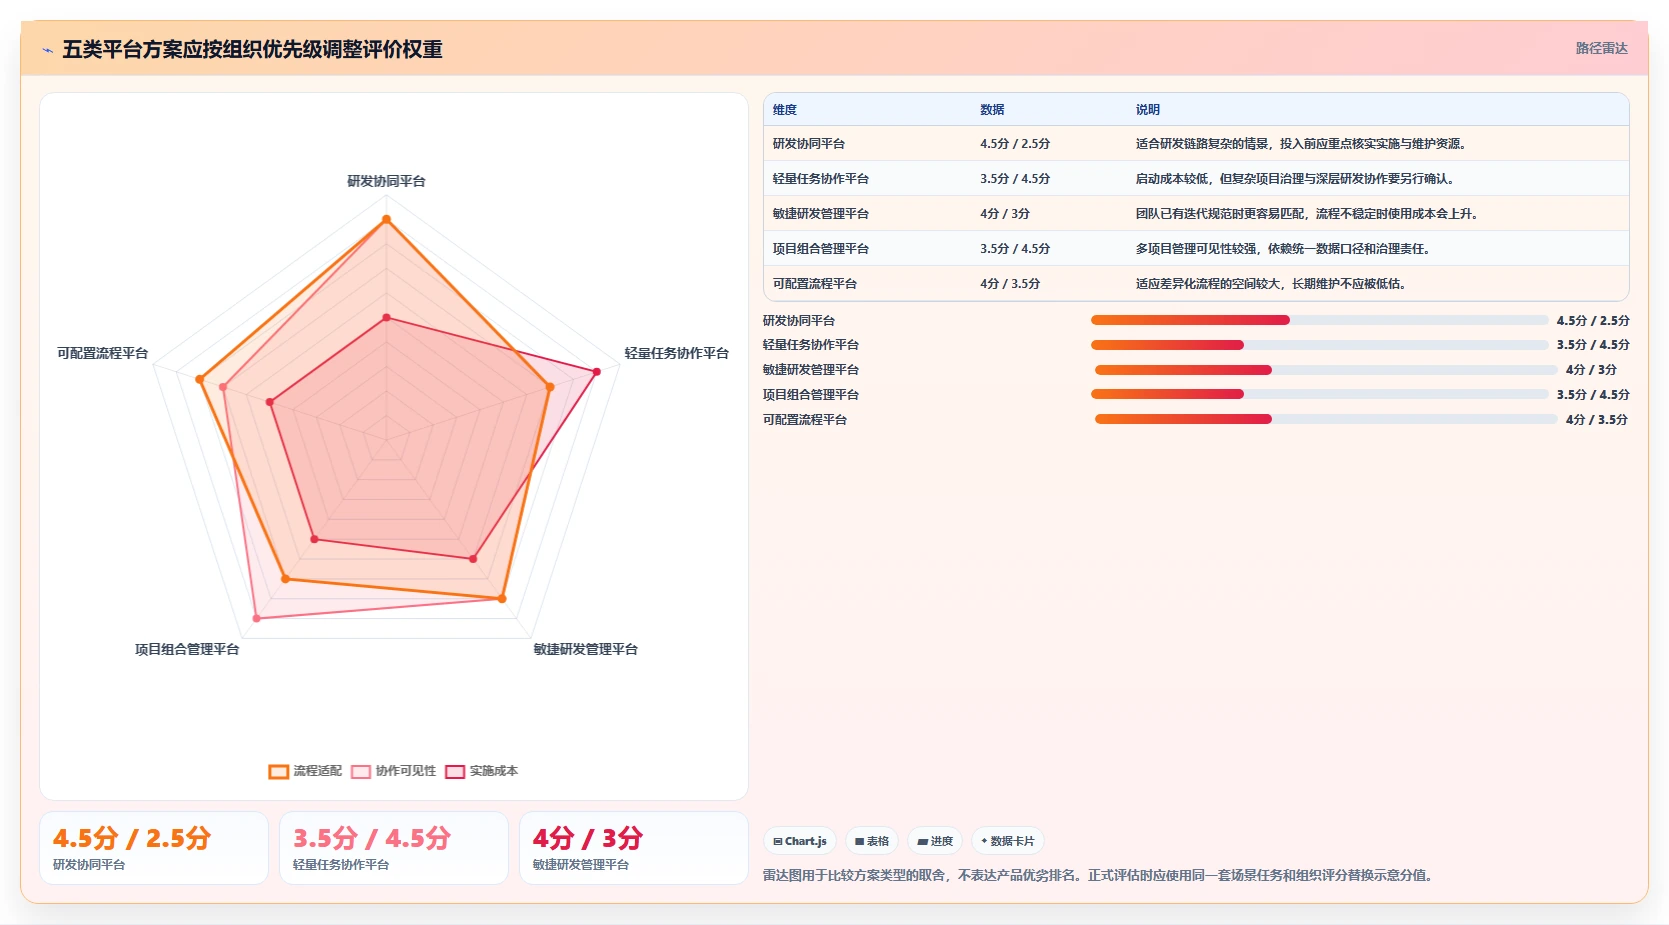Click the radar axis label 研发协同平台
The height and width of the screenshot is (925, 1669).
(x=386, y=181)
